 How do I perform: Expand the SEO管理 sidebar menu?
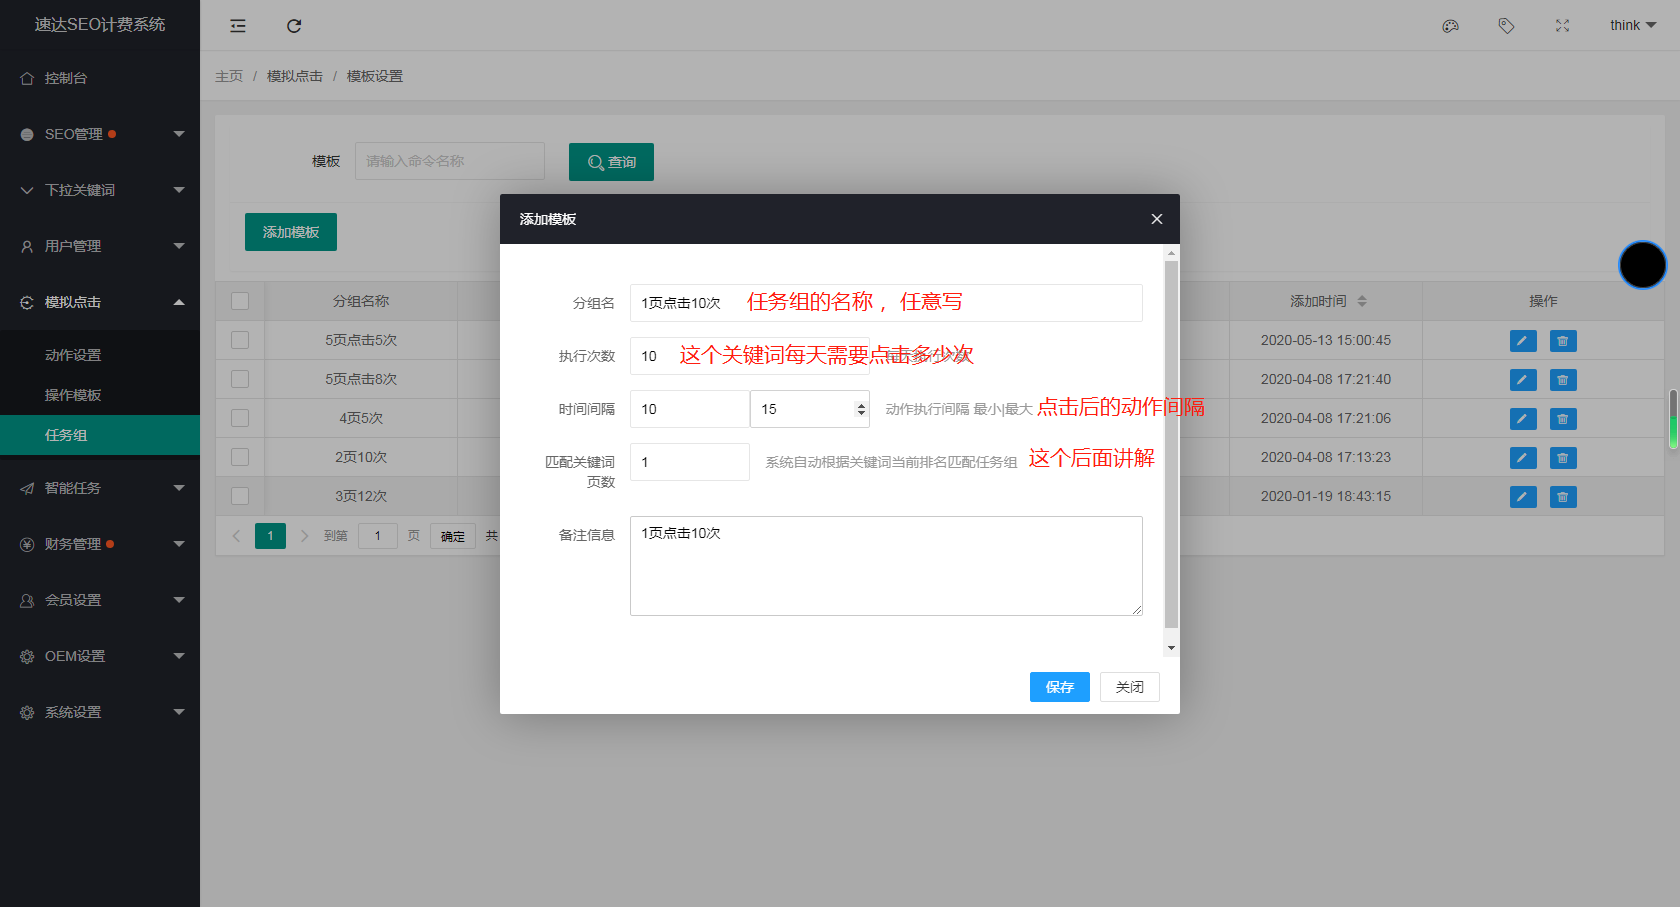click(100, 134)
